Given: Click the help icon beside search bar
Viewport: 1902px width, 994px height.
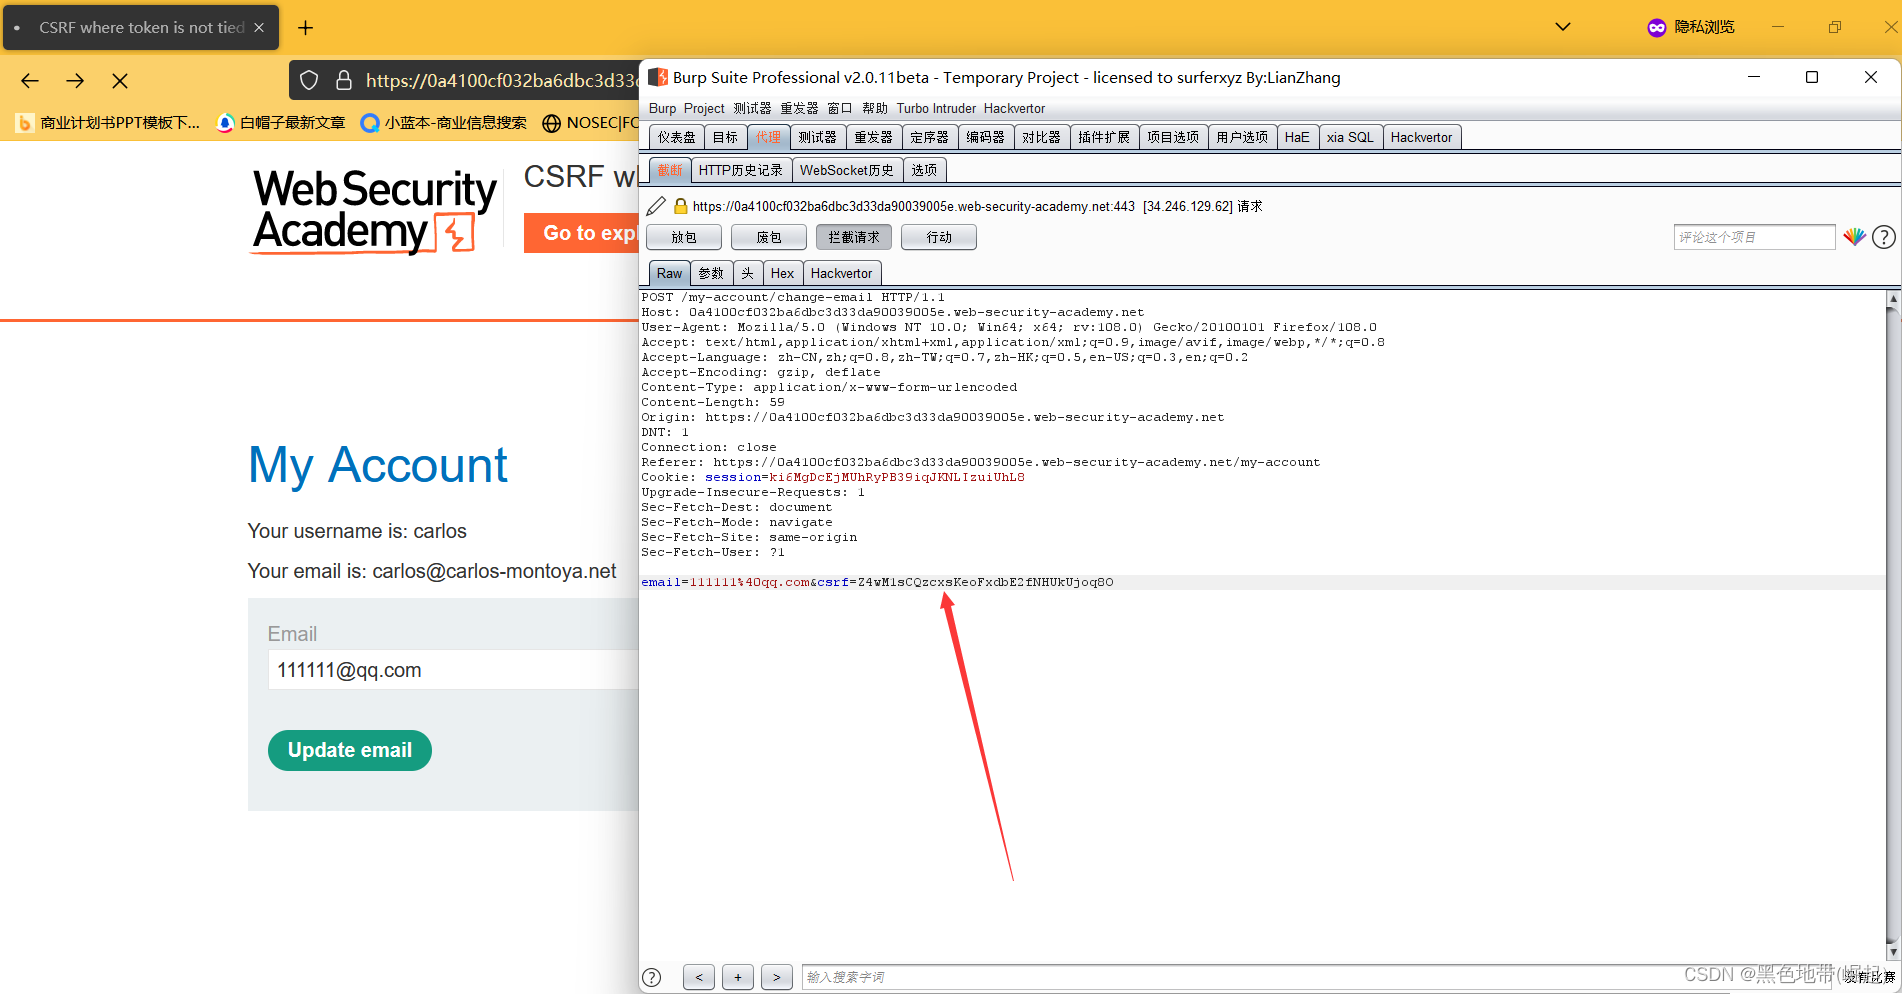Looking at the screenshot, I should pos(652,977).
